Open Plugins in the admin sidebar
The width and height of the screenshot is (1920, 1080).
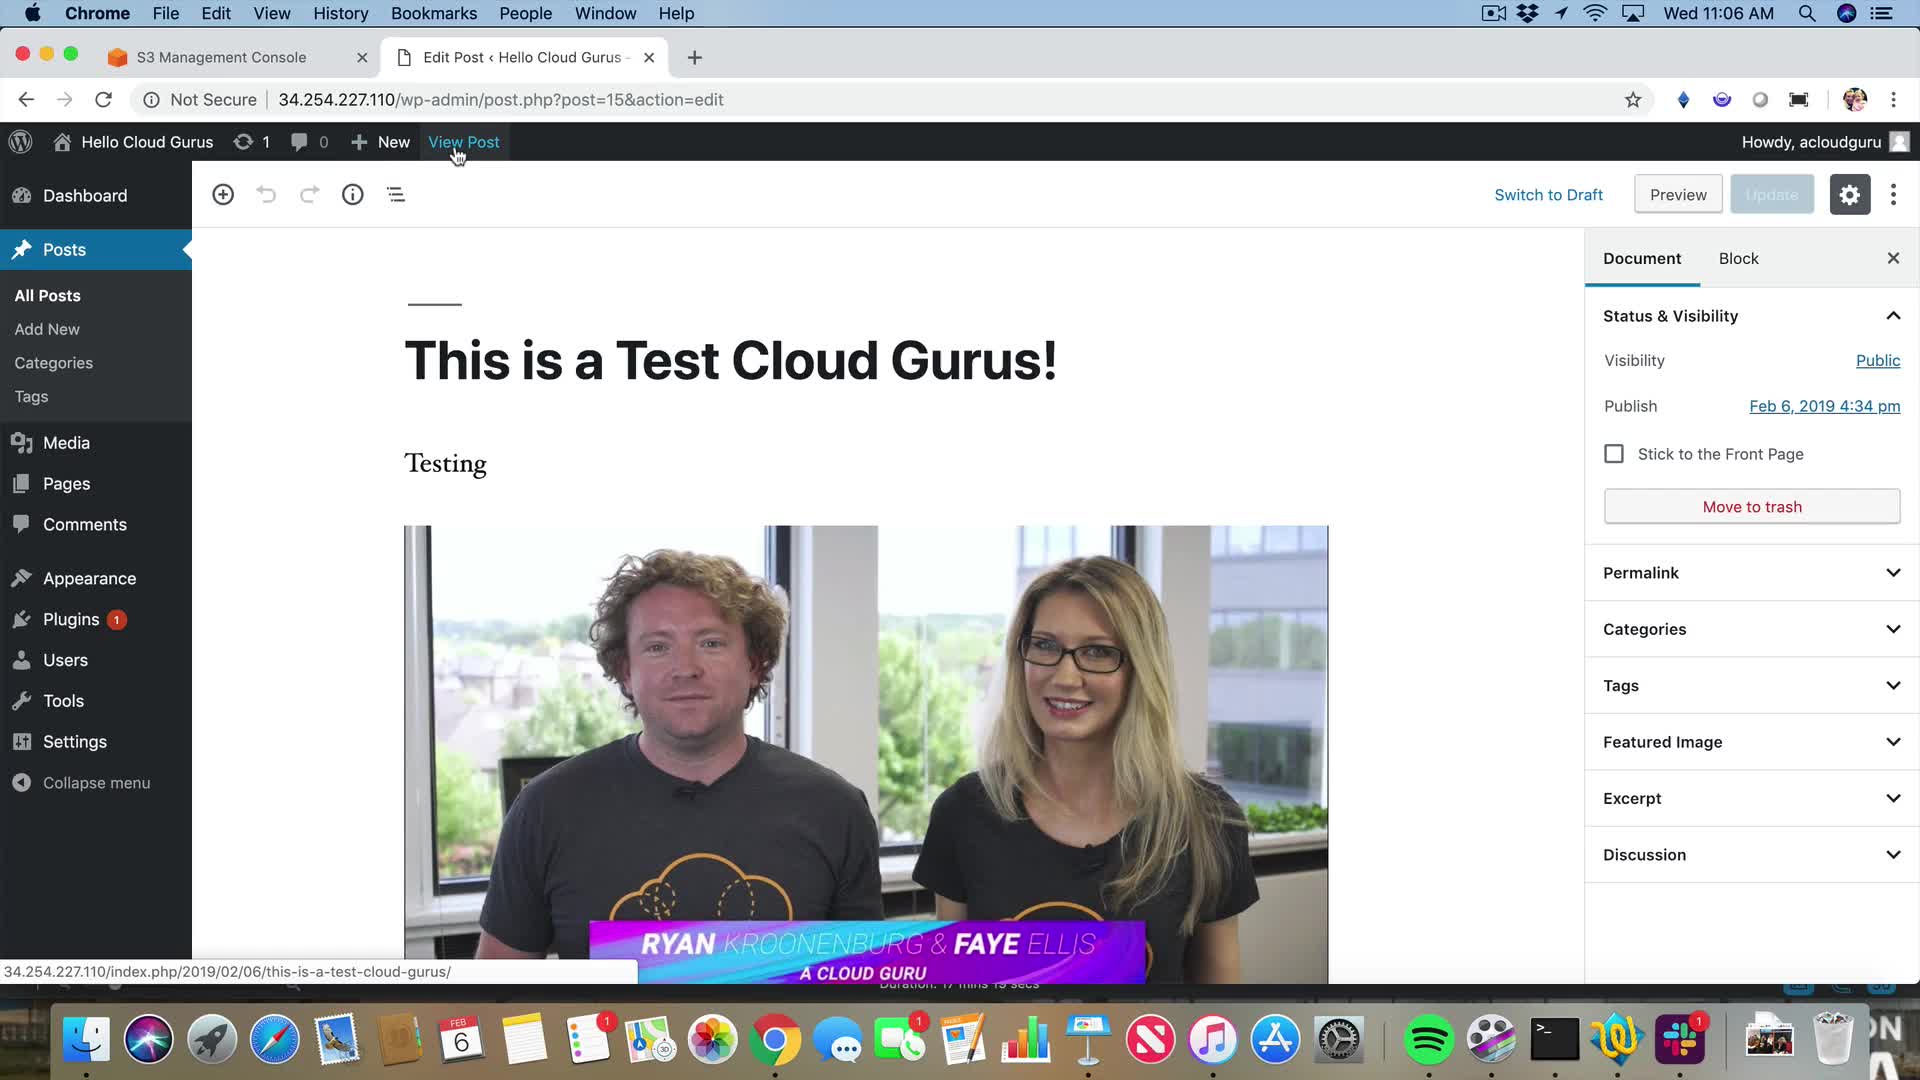click(71, 619)
